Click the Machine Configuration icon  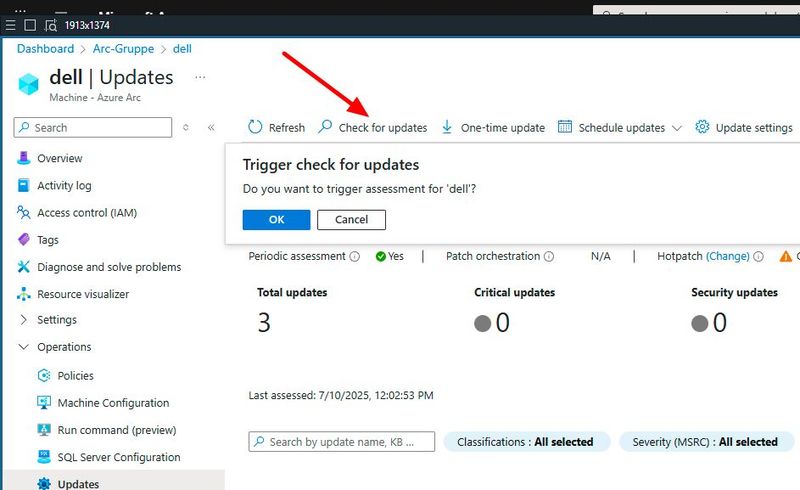click(44, 403)
